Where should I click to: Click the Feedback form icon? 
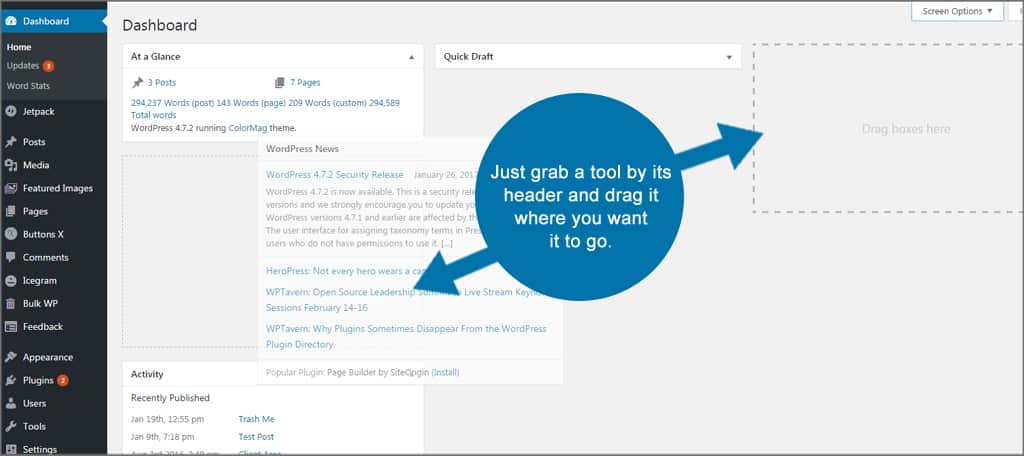click(x=10, y=327)
